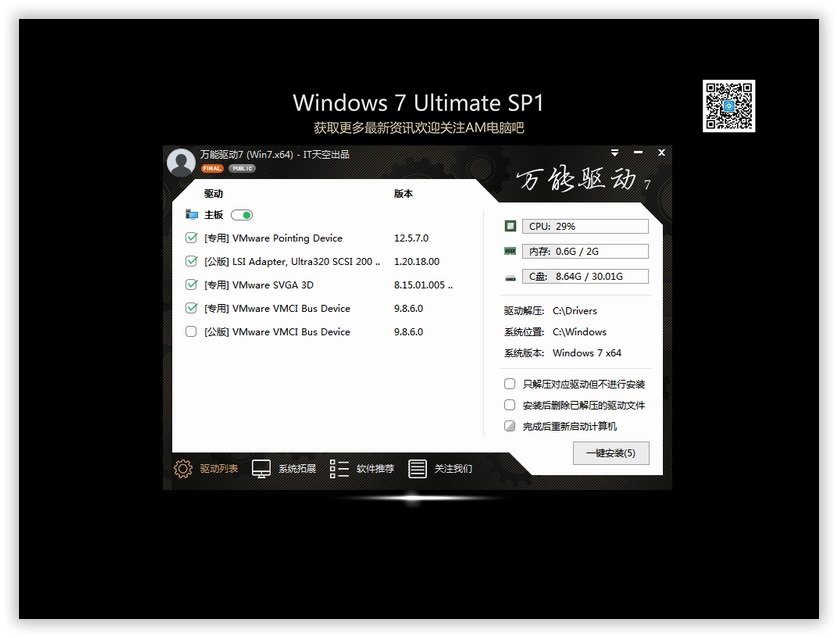This screenshot has height=638, width=838.
Task: Click the 驱动 column header
Action: 213,193
